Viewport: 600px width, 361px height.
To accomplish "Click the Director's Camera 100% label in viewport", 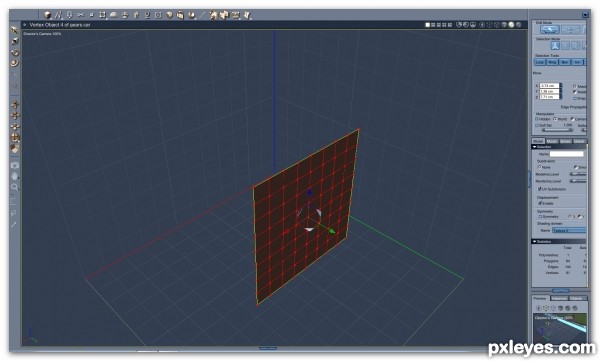I will coord(42,34).
